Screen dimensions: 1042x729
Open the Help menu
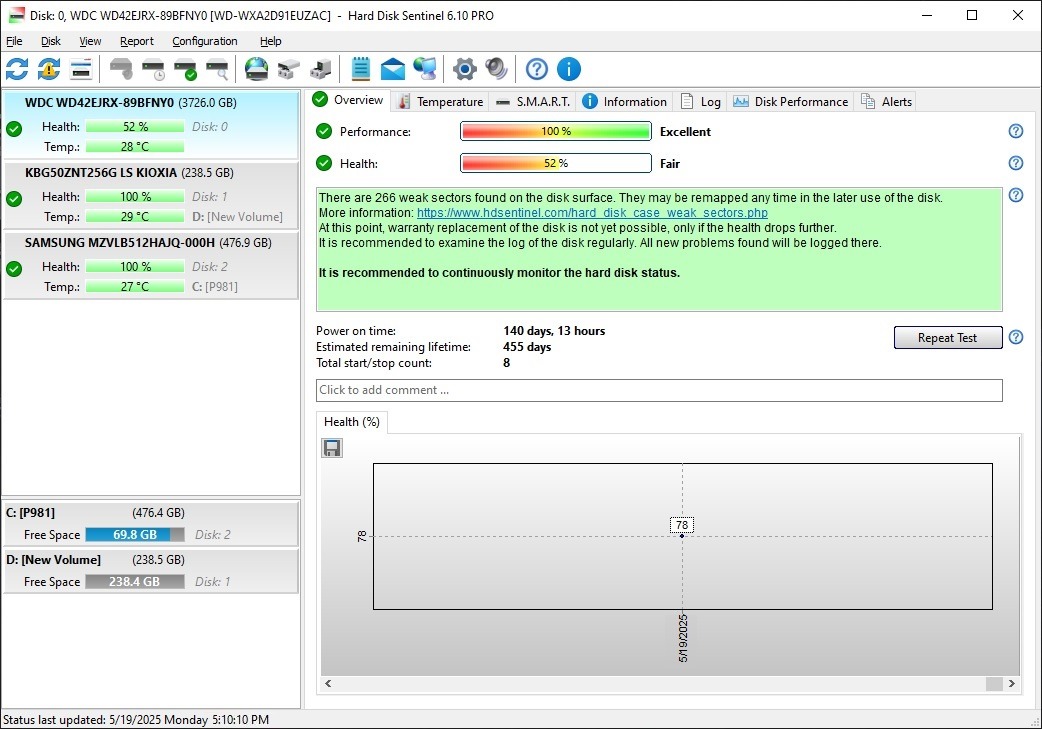coord(270,41)
